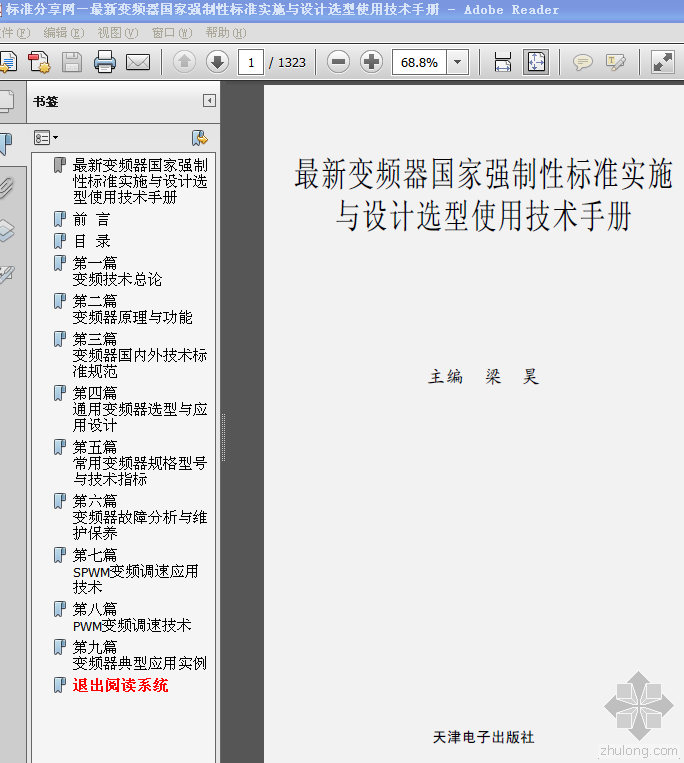Select the fit width scrolling icon
Image resolution: width=684 pixels, height=763 pixels.
coord(503,62)
